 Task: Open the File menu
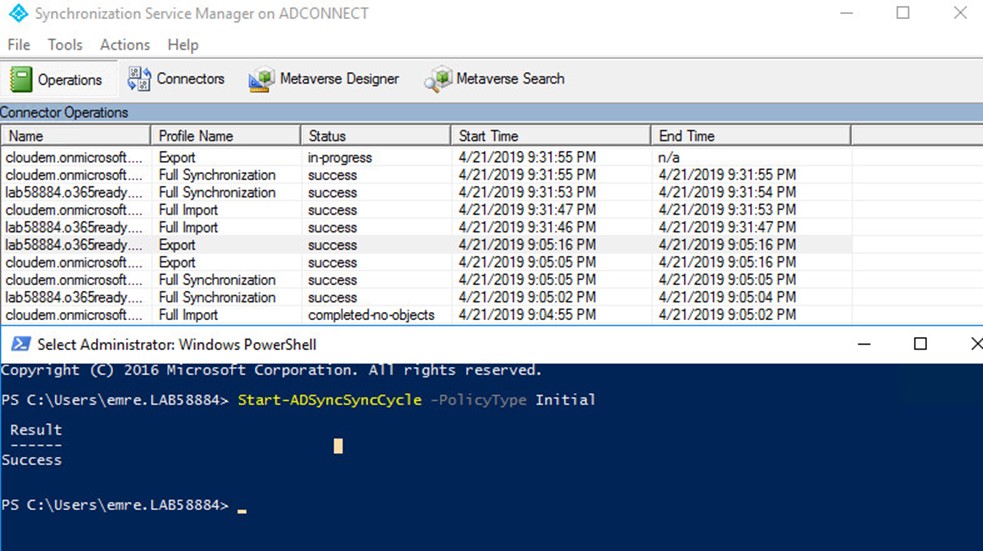pyautogui.click(x=18, y=45)
